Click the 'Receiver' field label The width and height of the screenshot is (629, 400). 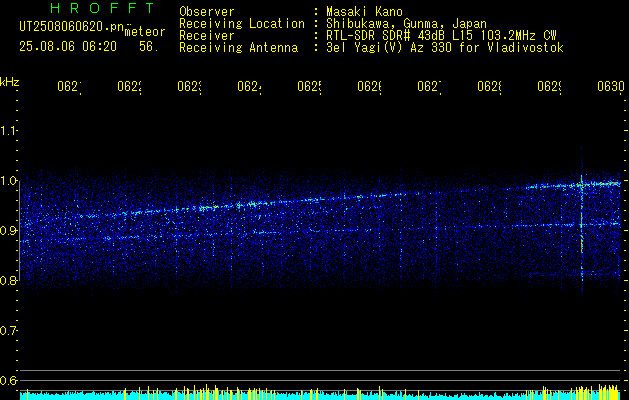[207, 36]
